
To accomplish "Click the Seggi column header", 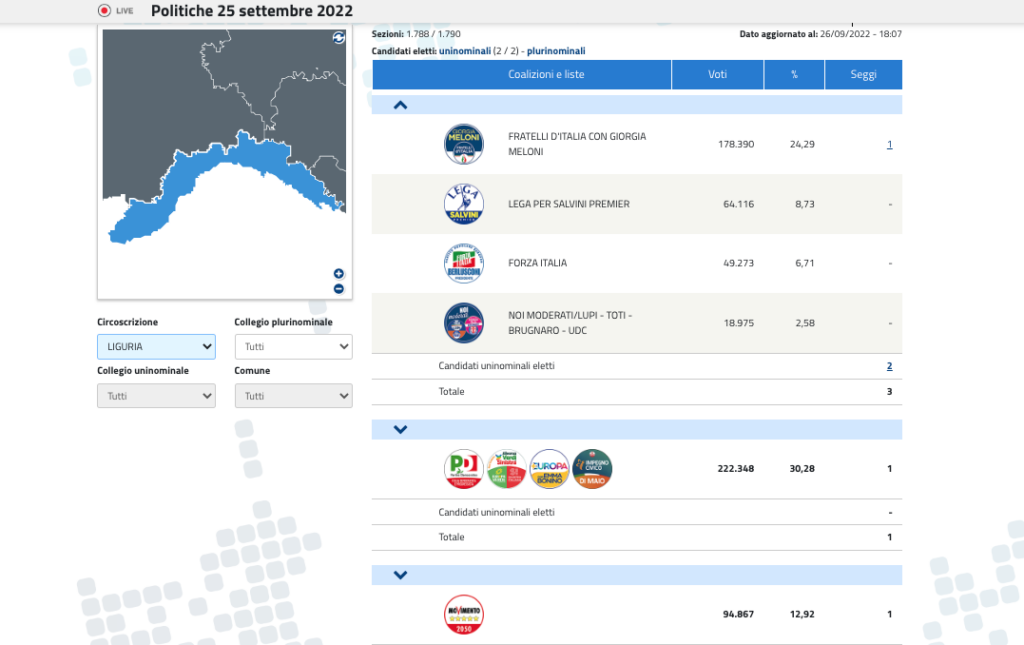I will click(863, 74).
